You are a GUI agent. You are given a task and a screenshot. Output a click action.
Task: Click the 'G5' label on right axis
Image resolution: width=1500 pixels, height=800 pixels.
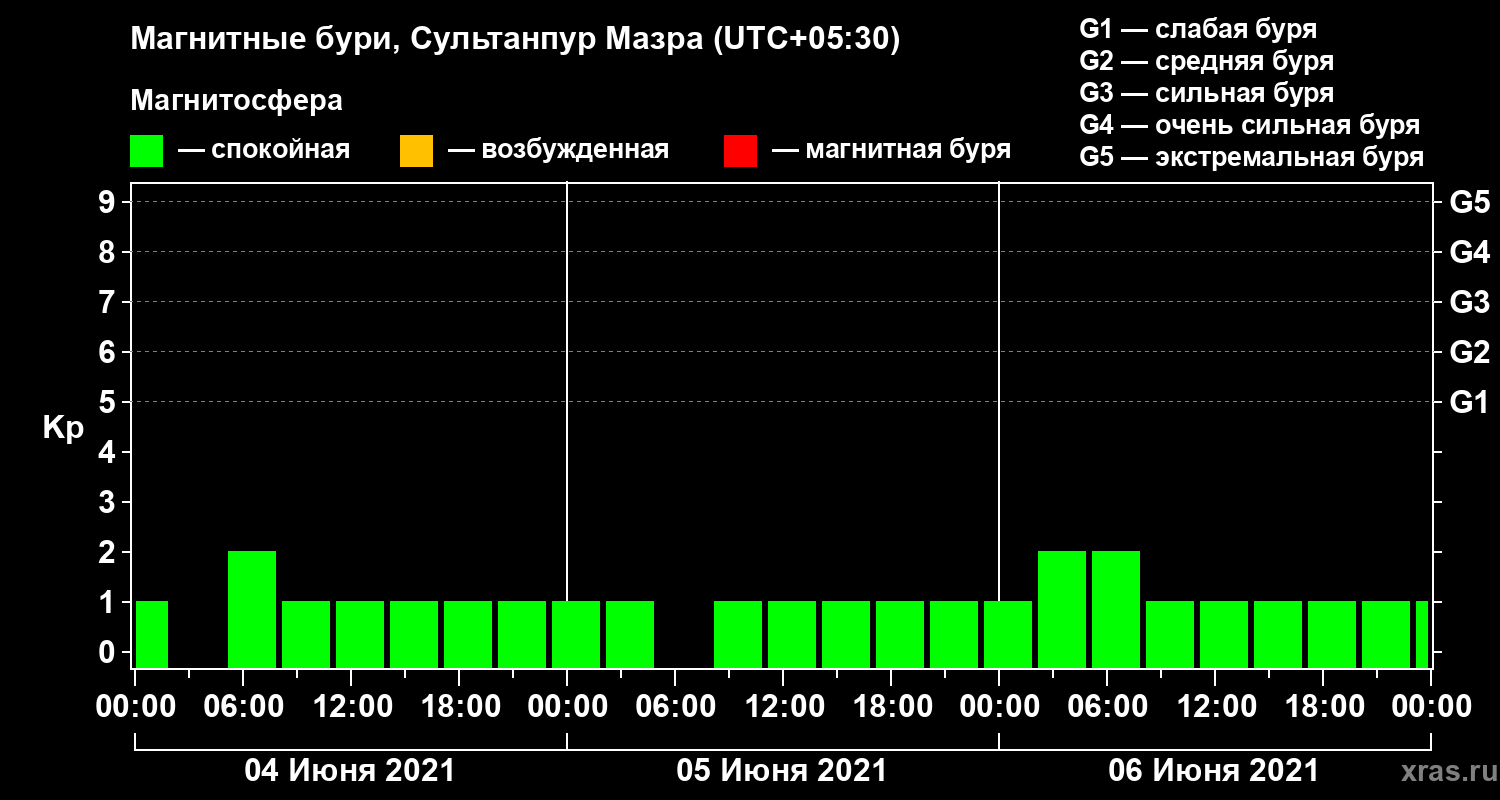click(1469, 202)
